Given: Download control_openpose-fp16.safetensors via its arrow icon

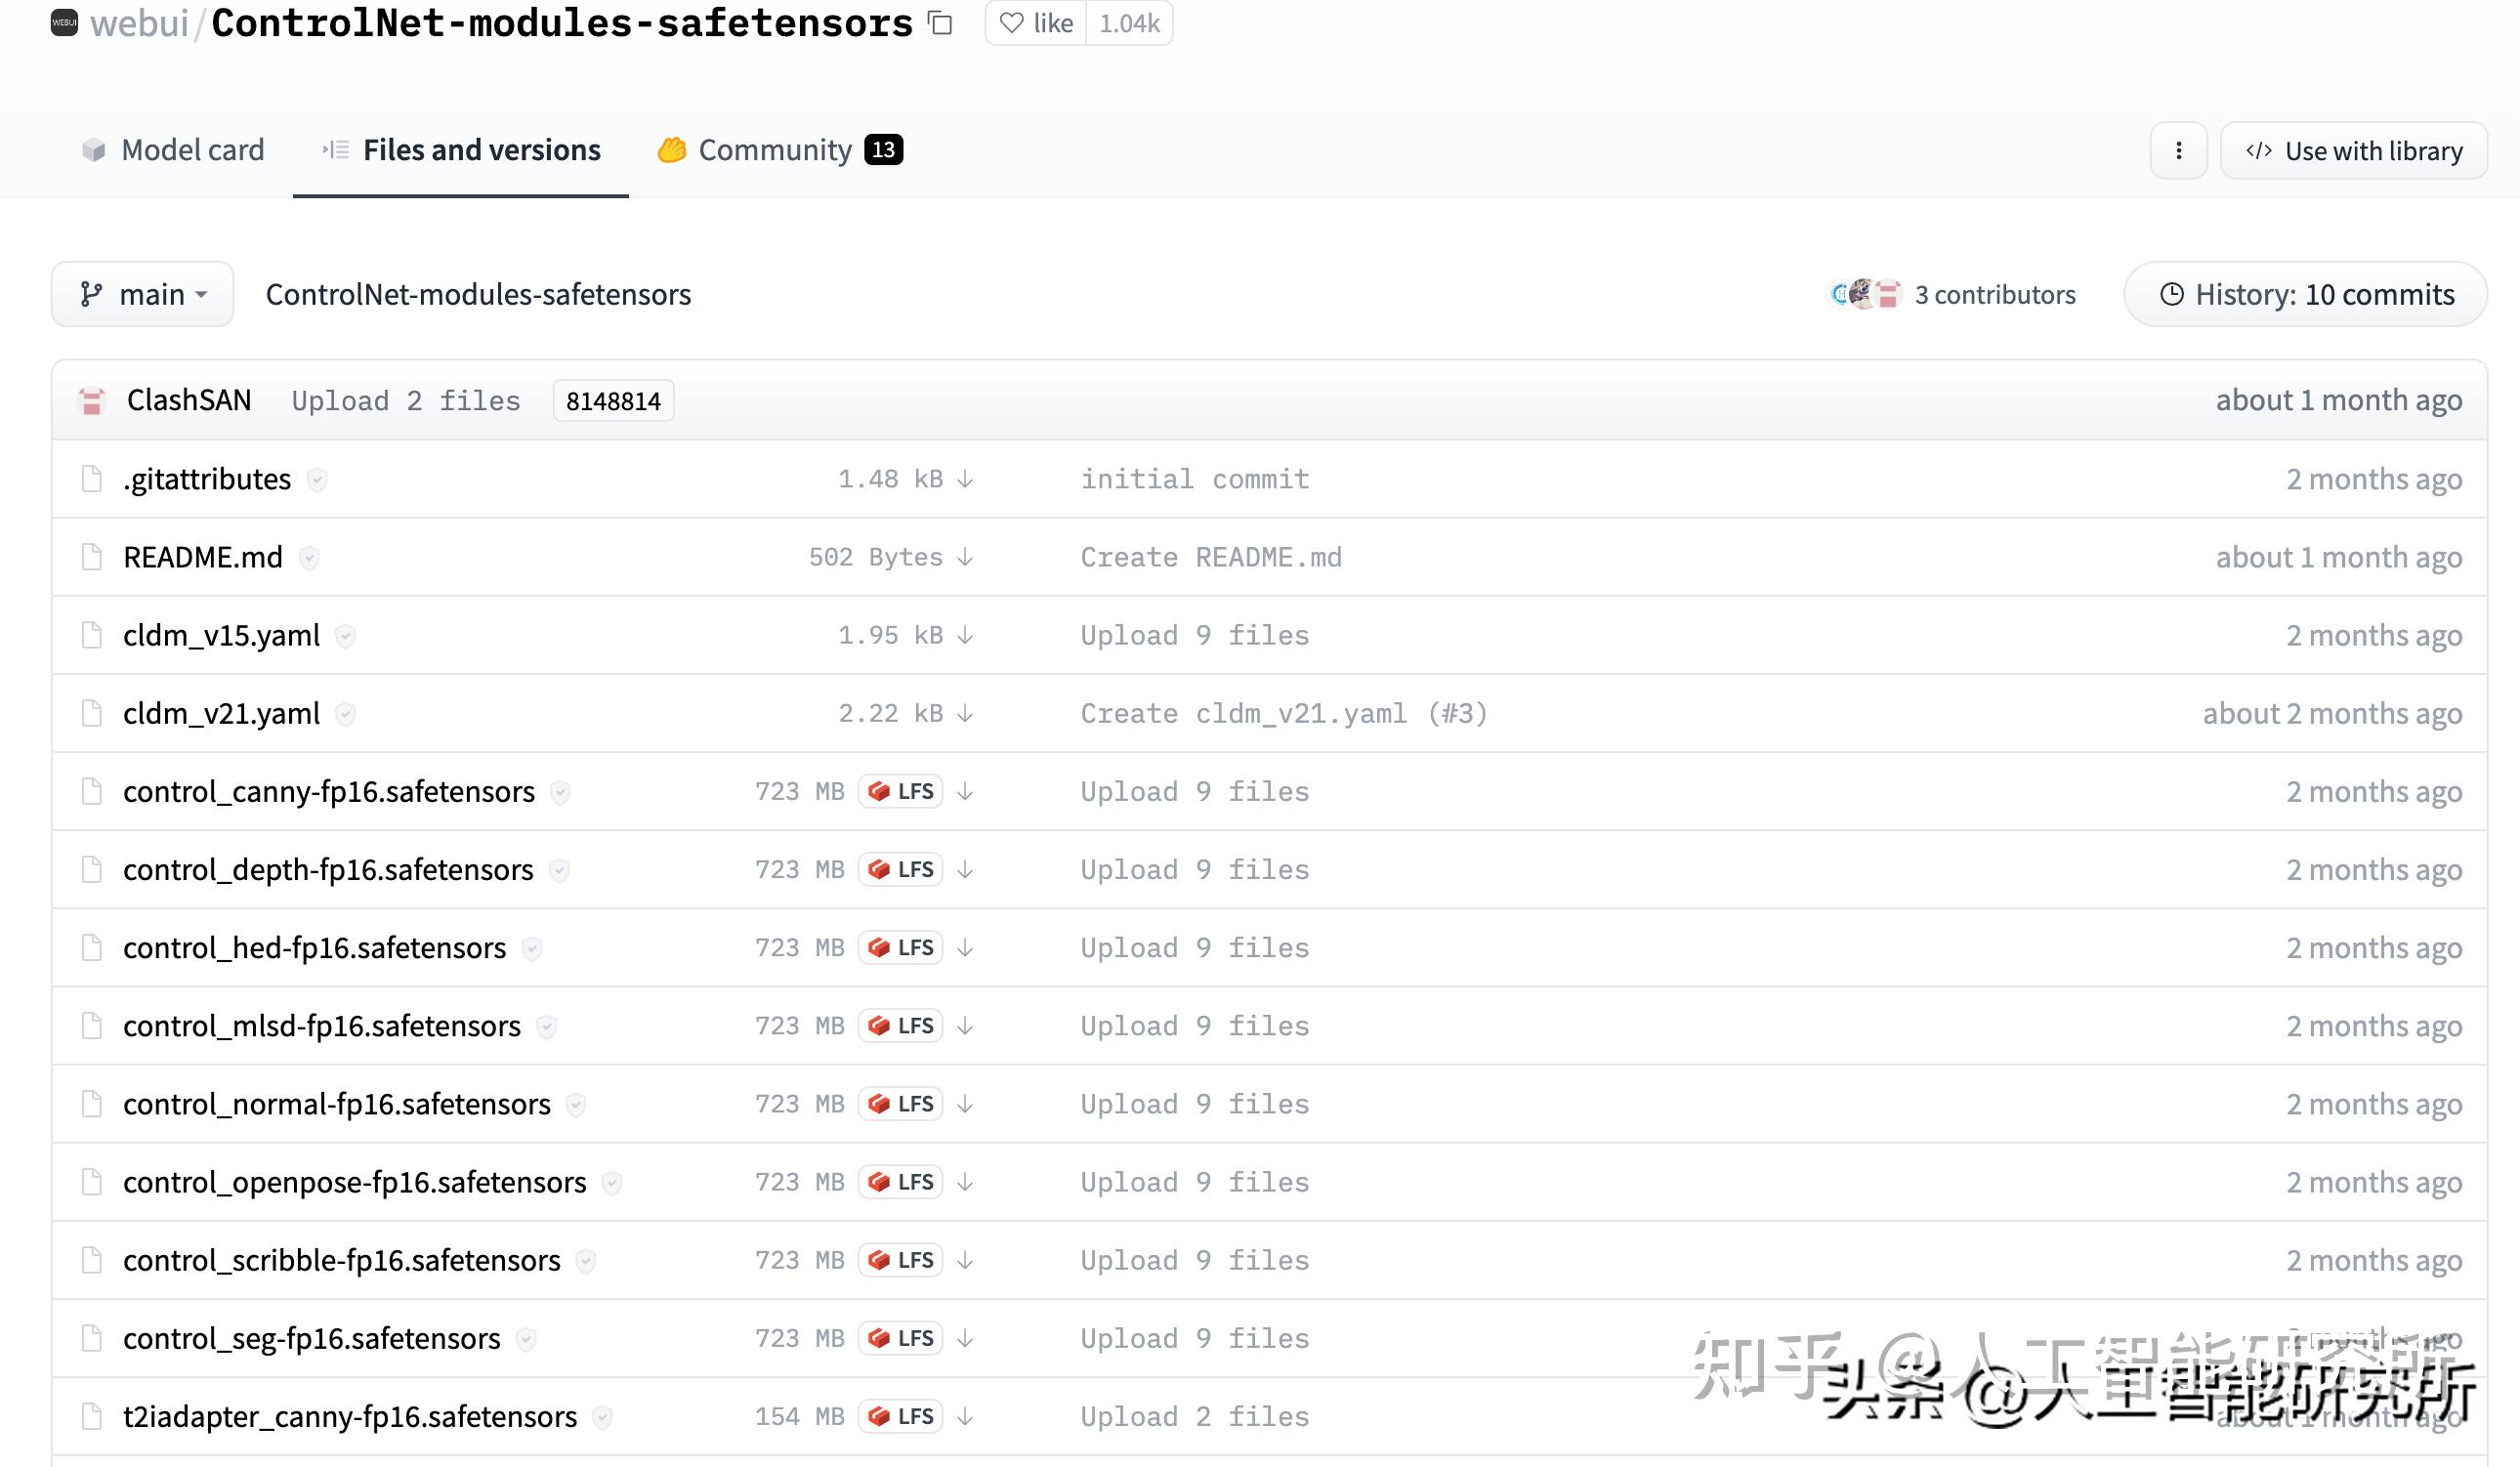Looking at the screenshot, I should (x=964, y=1181).
